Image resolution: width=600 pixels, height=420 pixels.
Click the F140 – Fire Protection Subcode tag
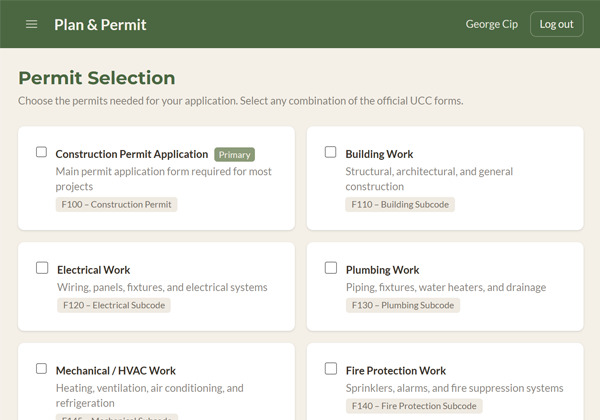click(x=414, y=406)
